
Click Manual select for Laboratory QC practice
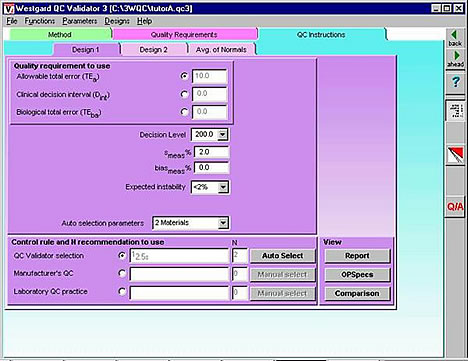pos(282,293)
